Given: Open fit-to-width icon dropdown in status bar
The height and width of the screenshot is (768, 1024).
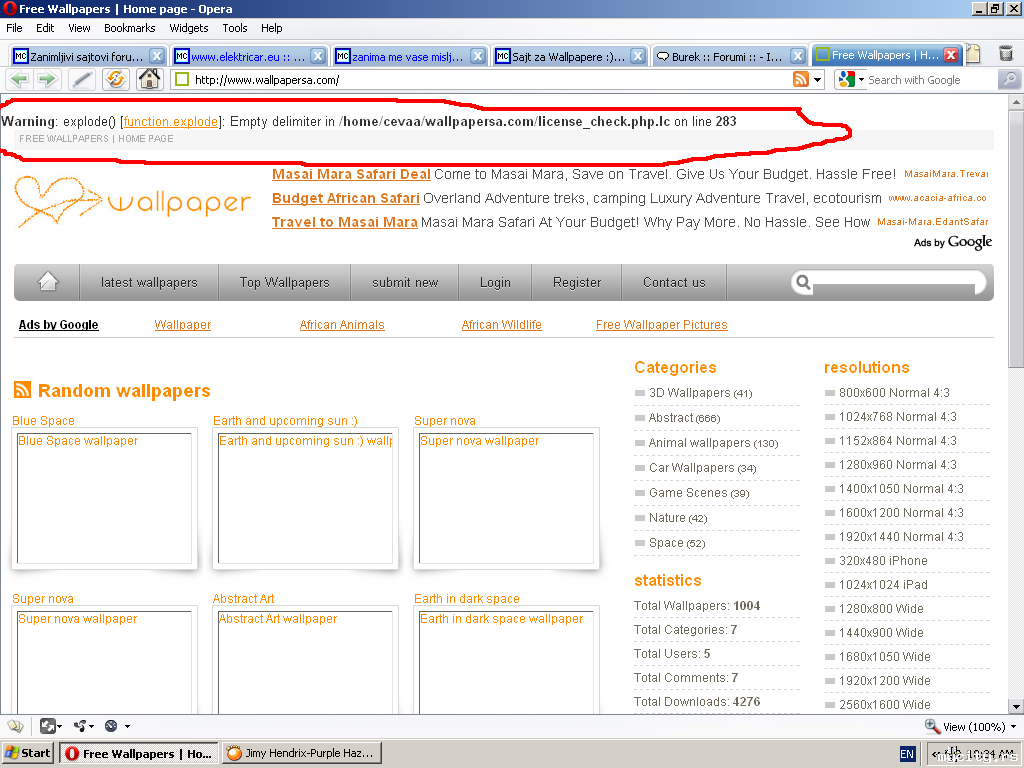Looking at the screenshot, I should pyautogui.click(x=51, y=726).
